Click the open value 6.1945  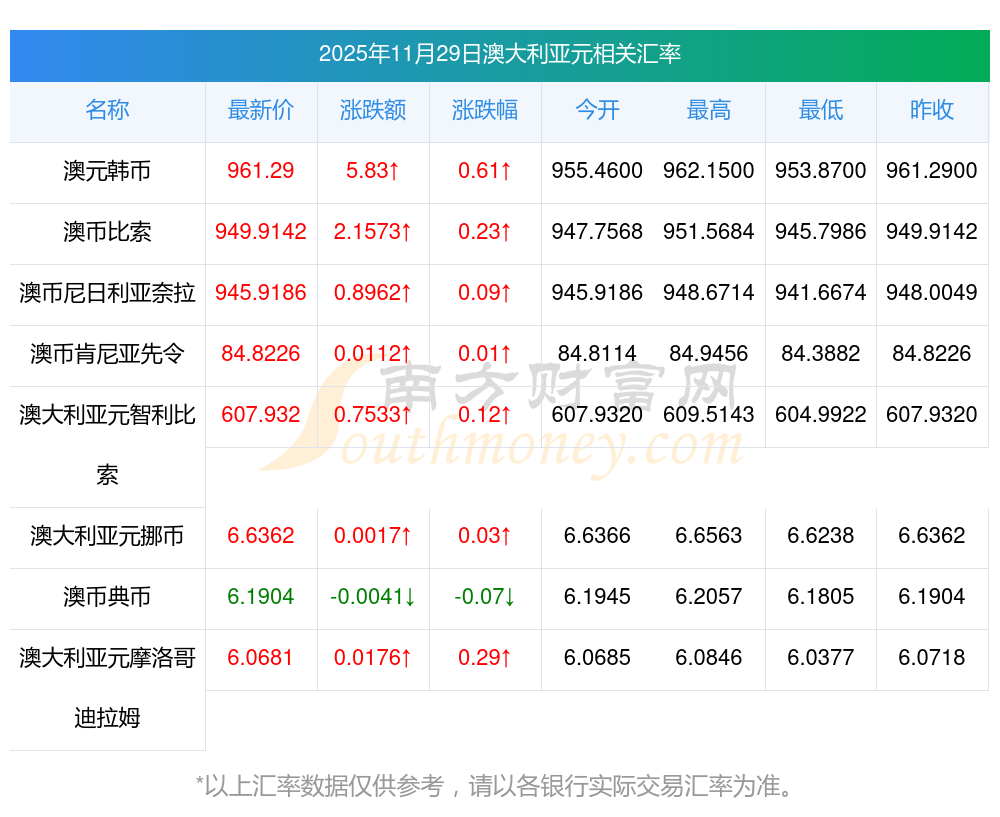coord(597,597)
